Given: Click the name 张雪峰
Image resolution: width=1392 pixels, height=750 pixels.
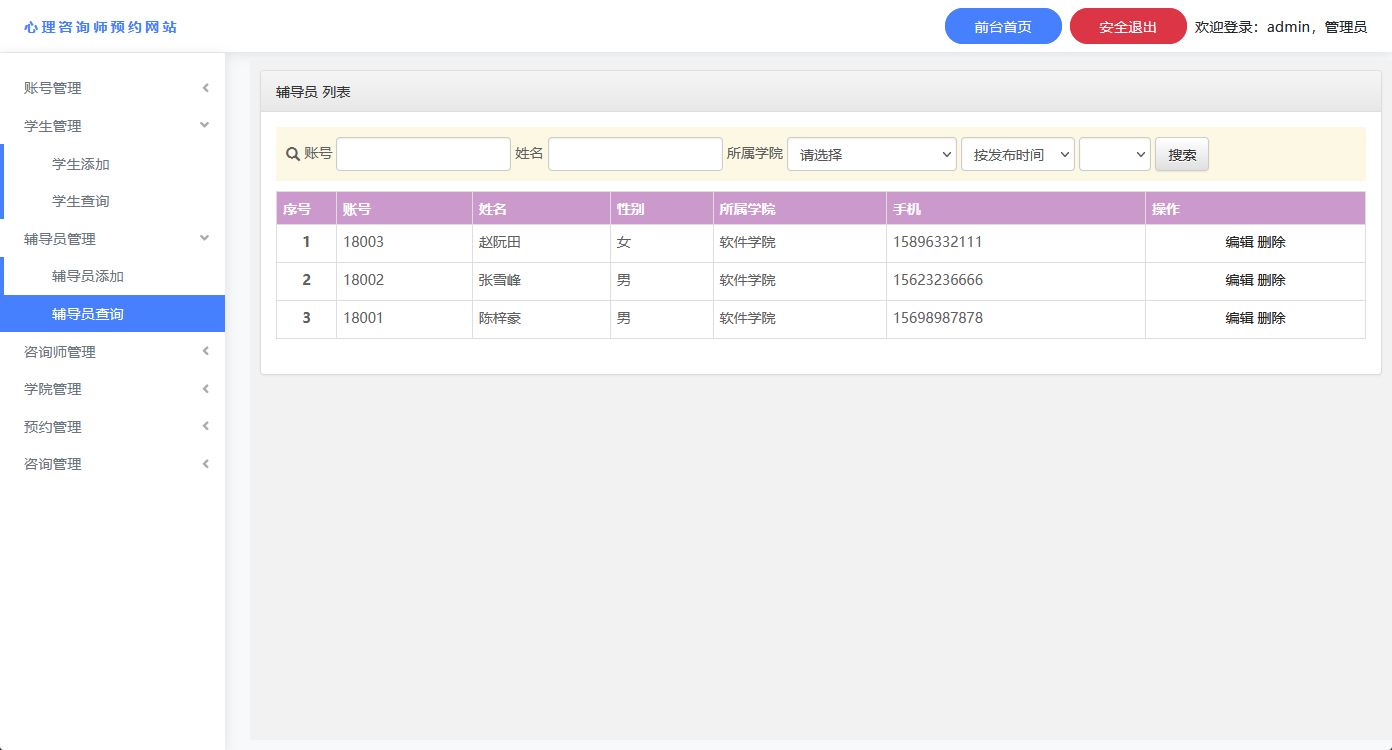Looking at the screenshot, I should 500,280.
